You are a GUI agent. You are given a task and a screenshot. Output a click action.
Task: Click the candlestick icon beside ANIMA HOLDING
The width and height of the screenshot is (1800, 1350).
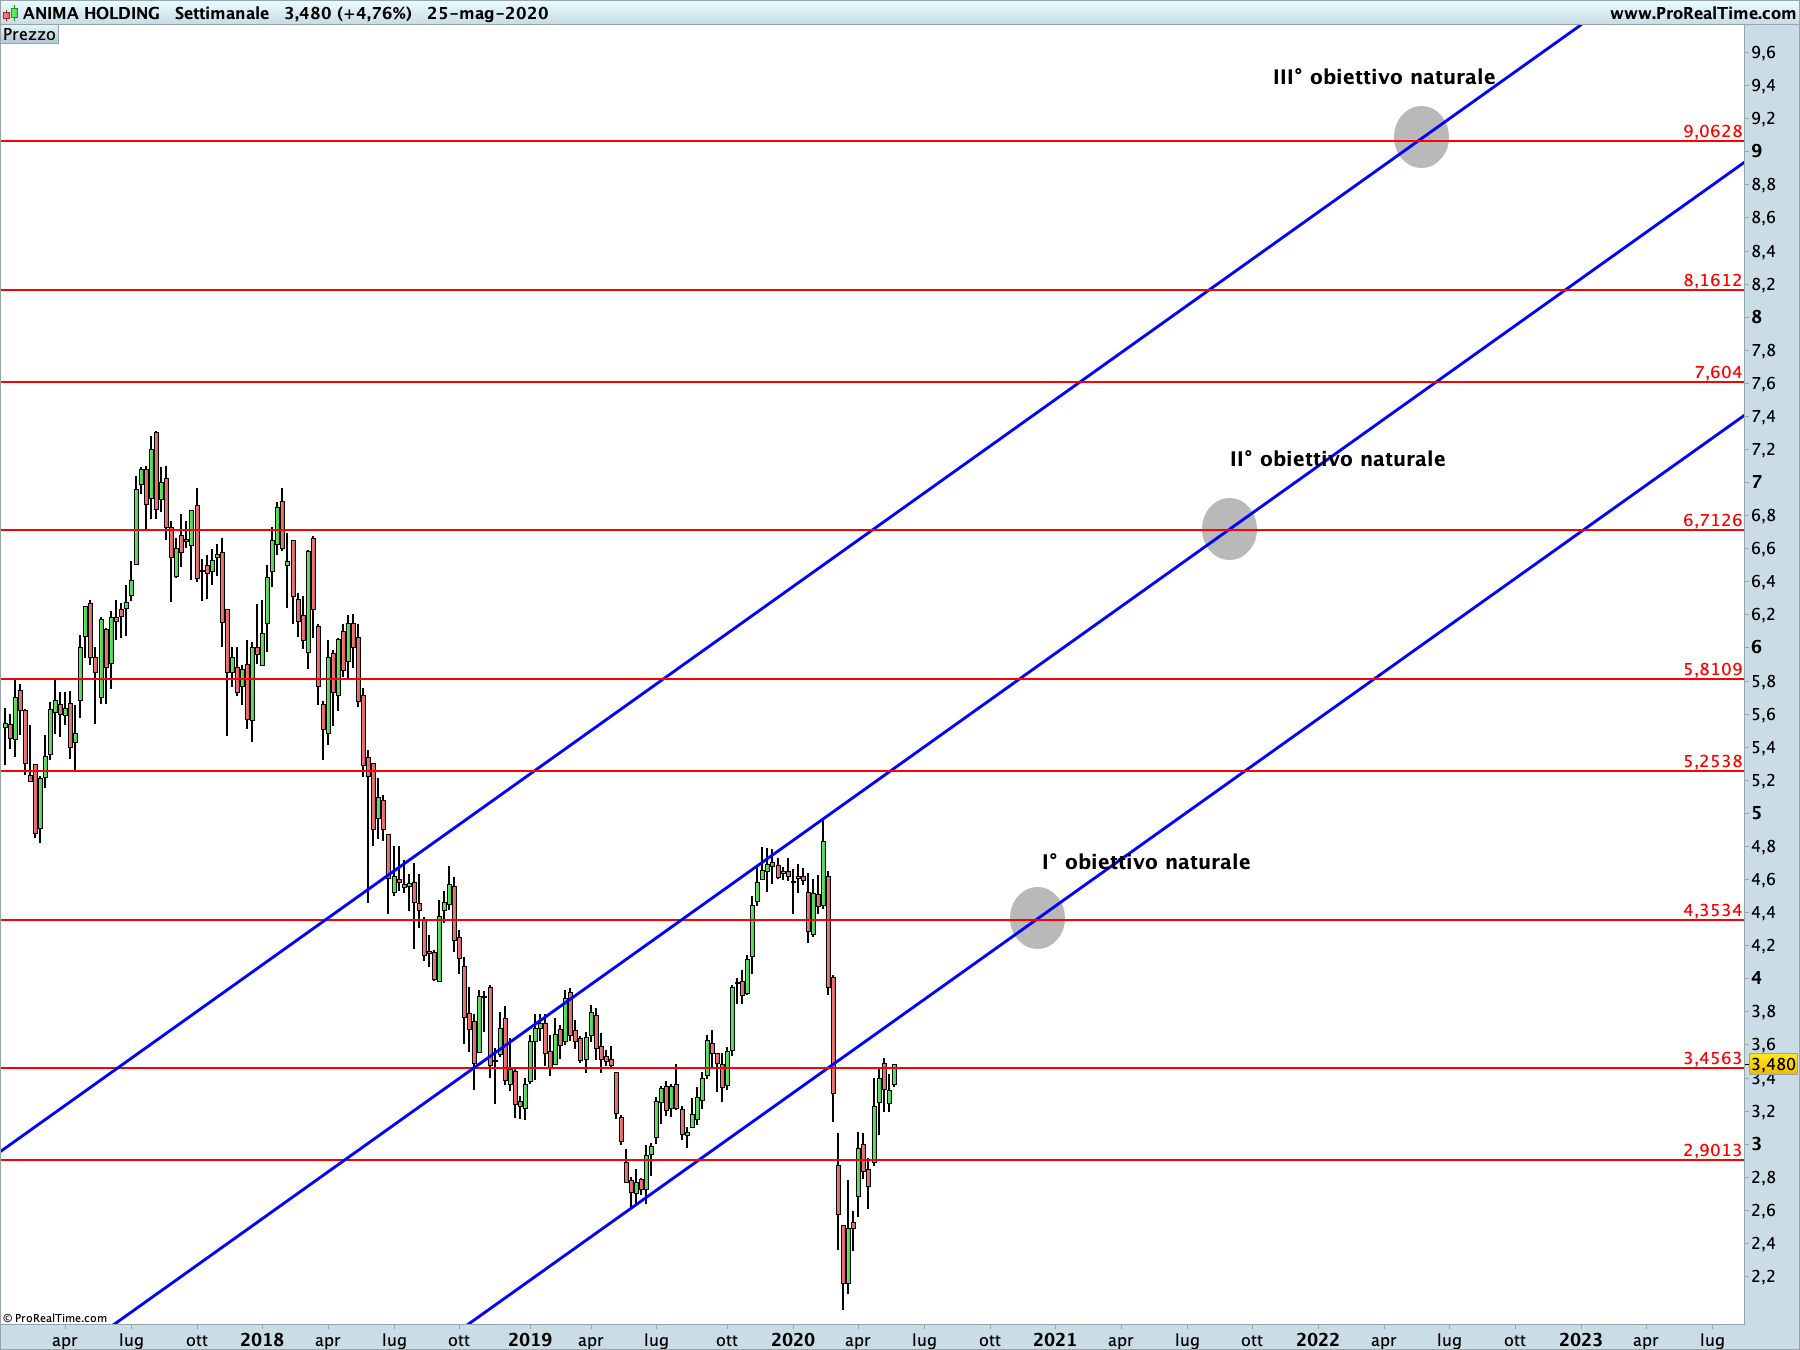click(10, 14)
